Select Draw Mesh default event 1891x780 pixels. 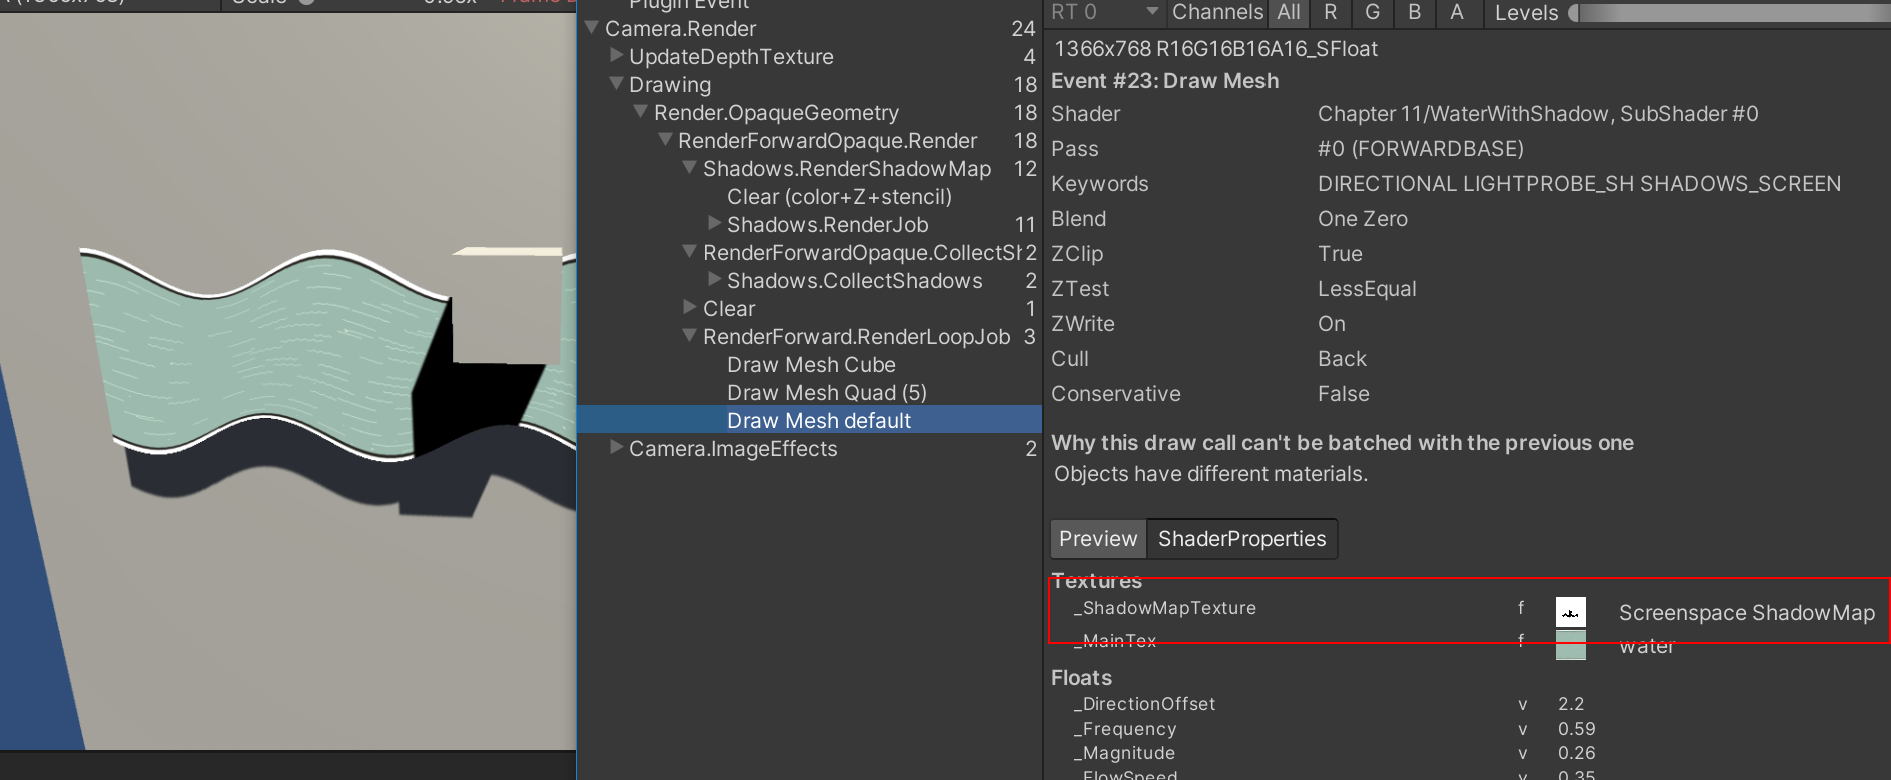click(x=810, y=421)
